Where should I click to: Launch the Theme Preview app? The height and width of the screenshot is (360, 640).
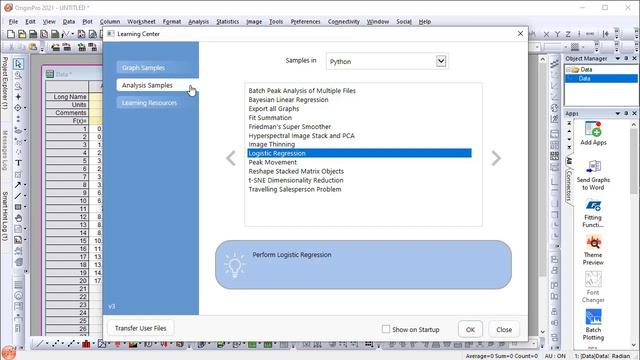click(x=593, y=251)
